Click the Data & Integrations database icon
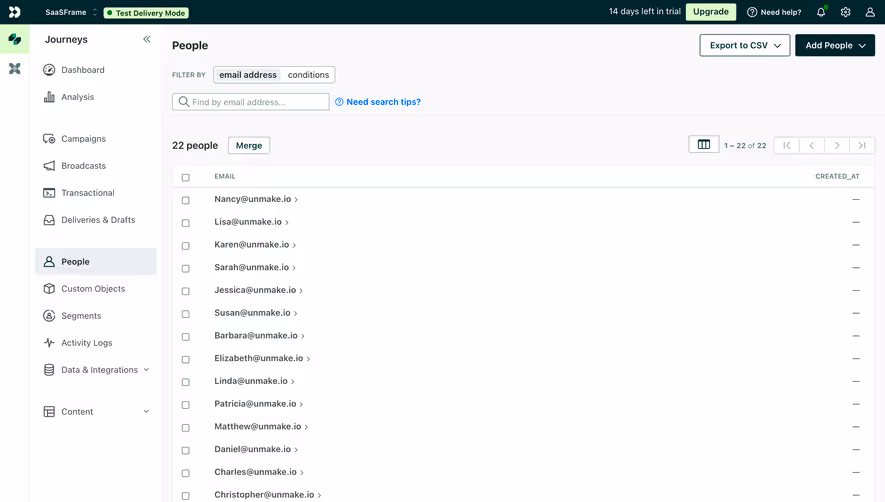Screen dimensions: 885x502 click(x=49, y=370)
